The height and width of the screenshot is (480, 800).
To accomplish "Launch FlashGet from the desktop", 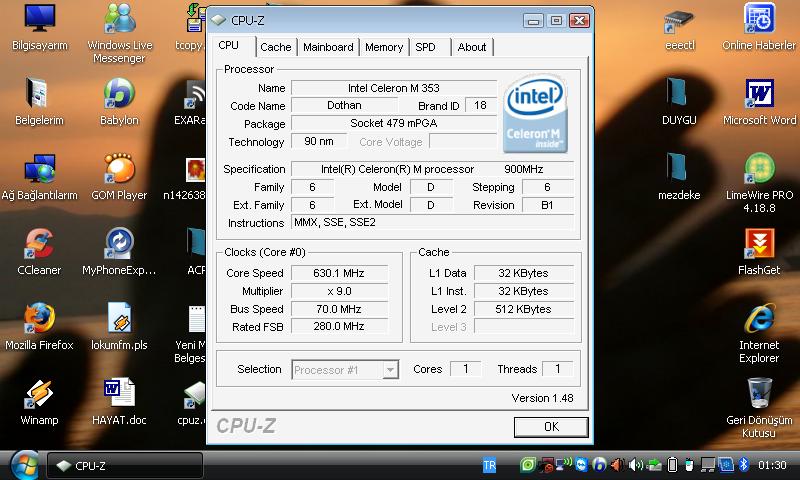I will click(x=759, y=244).
